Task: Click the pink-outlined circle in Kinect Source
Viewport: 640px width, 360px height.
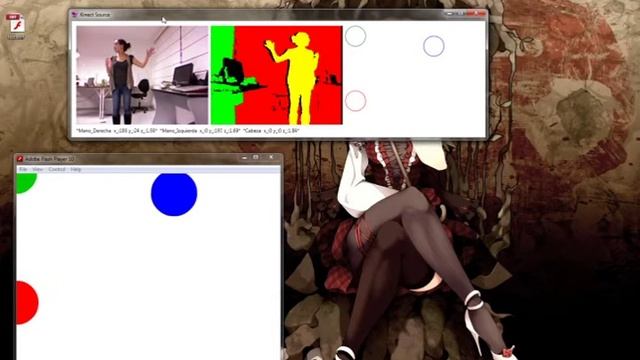Action: point(356,101)
